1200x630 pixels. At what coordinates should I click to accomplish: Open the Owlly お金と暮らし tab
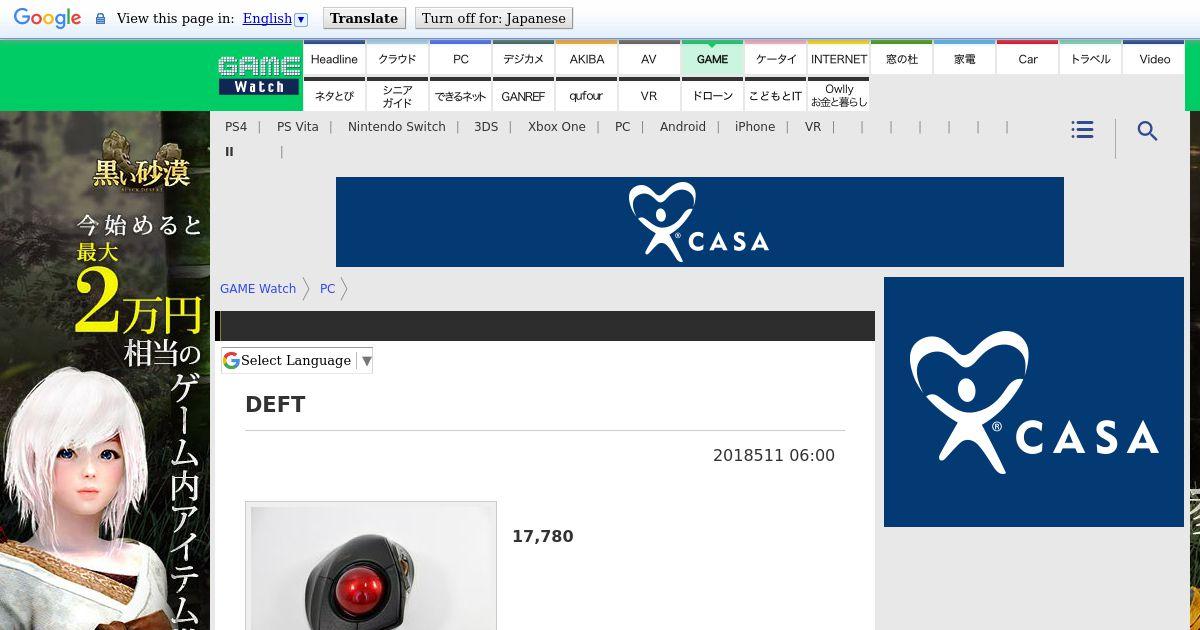pyautogui.click(x=838, y=96)
